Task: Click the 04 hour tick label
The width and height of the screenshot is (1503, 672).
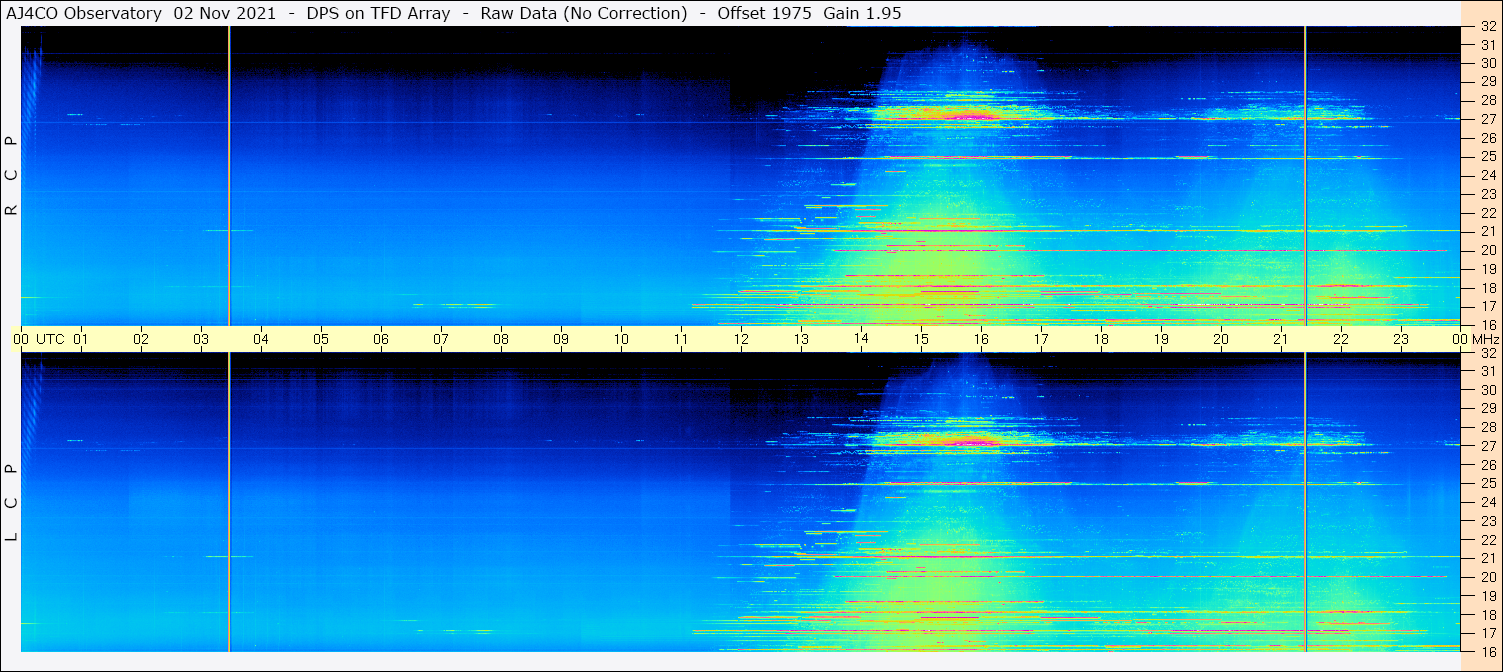Action: 261,339
